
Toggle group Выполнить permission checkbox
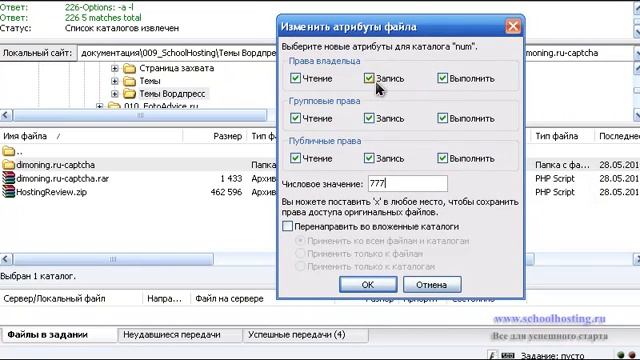click(x=442, y=118)
